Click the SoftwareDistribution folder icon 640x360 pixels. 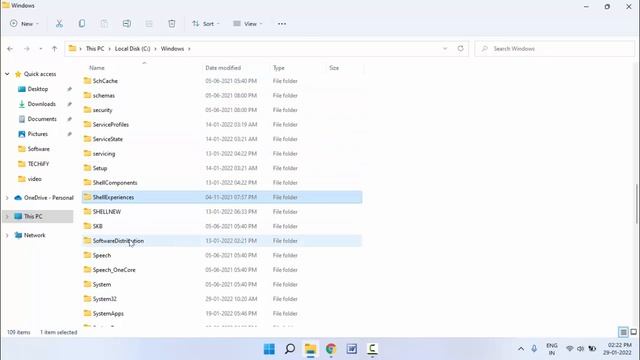(87, 240)
